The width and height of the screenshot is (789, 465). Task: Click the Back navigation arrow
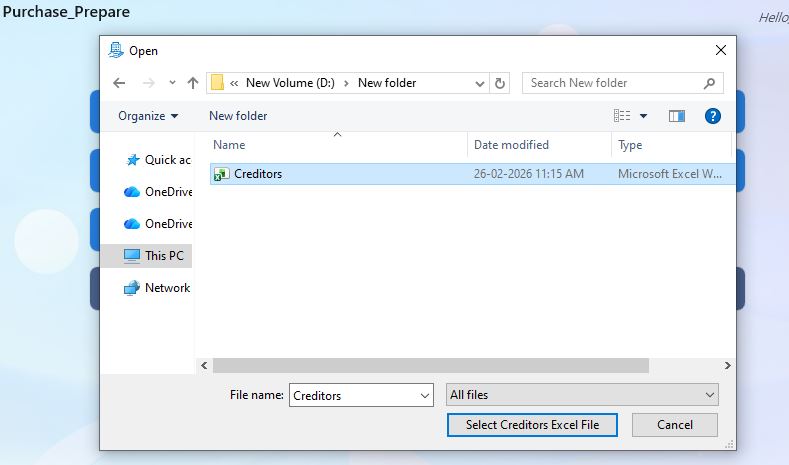pos(119,83)
